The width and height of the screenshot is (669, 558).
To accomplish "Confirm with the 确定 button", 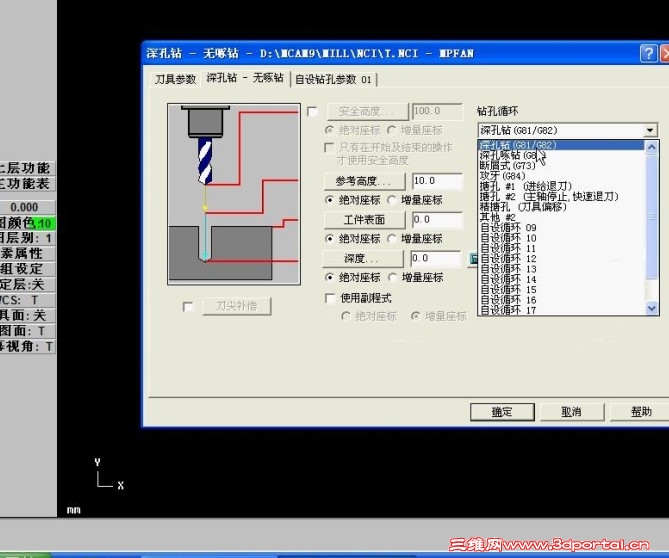I will tap(502, 412).
